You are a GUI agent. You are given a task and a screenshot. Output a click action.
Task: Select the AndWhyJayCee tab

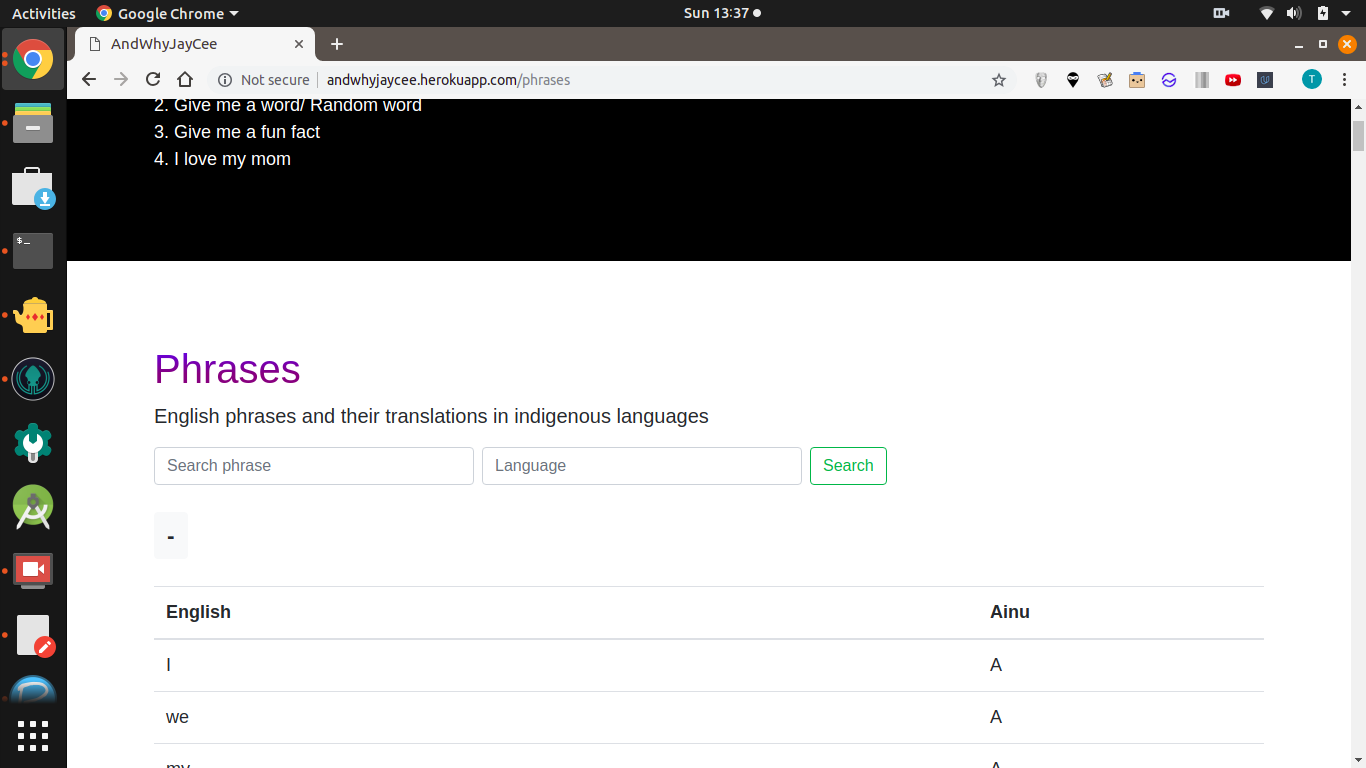195,44
